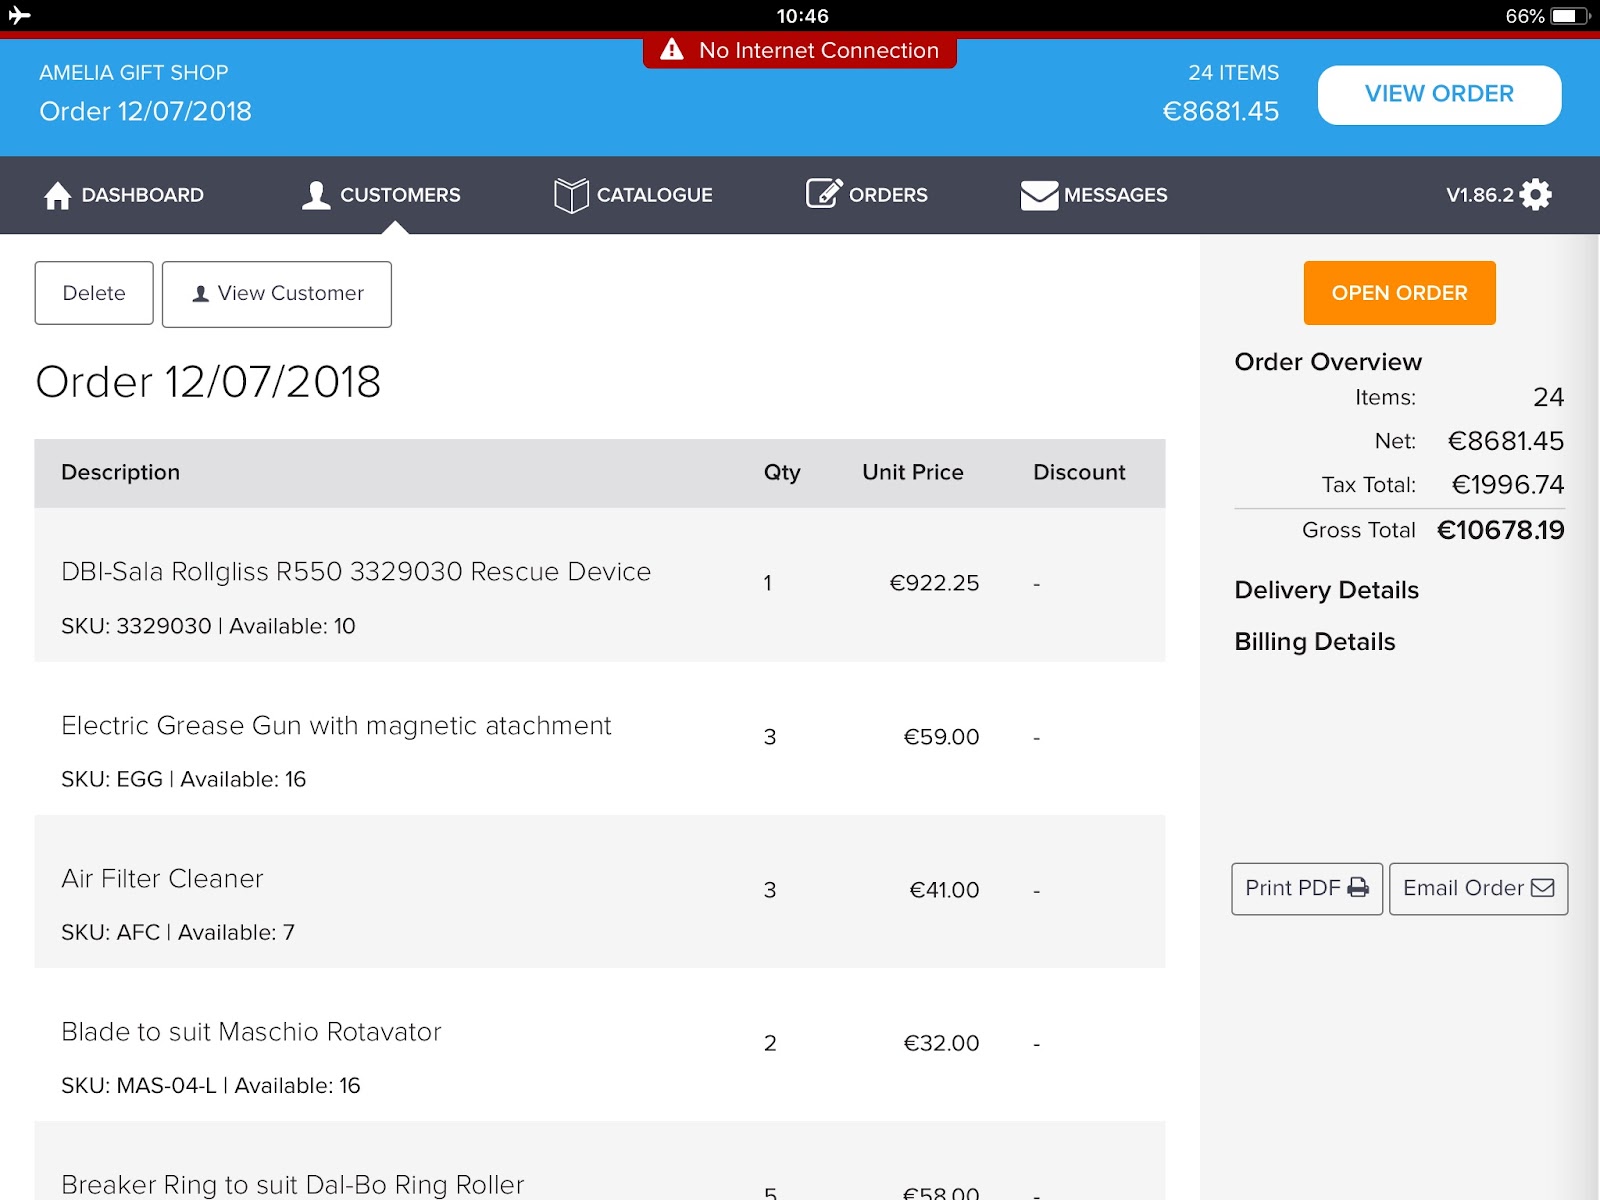
Task: Click the 10:46 clock in status bar
Action: point(803,16)
